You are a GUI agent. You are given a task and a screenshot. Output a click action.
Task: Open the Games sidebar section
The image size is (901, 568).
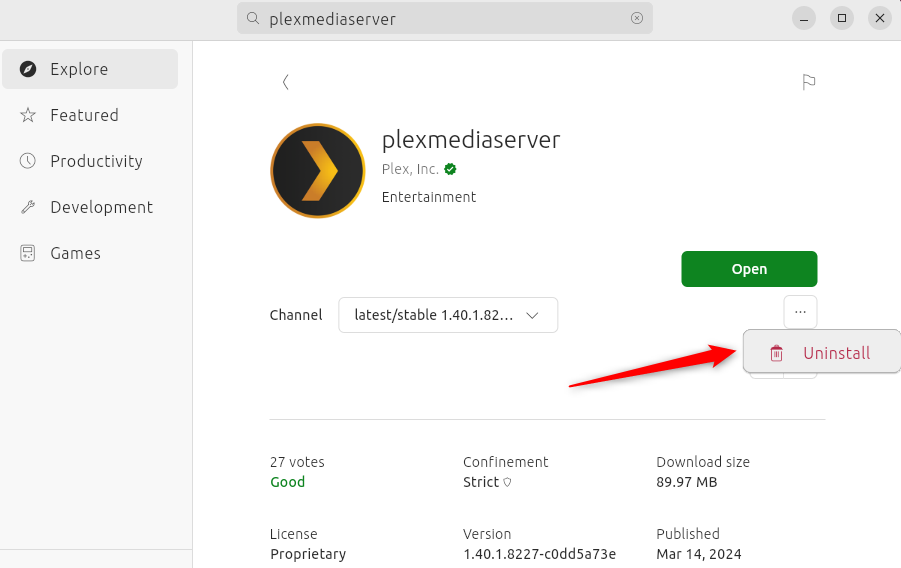(x=90, y=253)
